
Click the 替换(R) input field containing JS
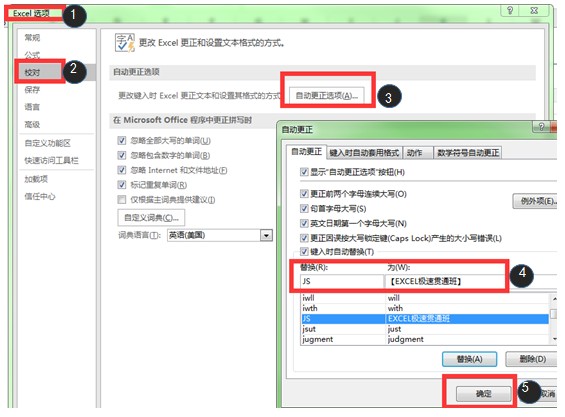(x=342, y=281)
